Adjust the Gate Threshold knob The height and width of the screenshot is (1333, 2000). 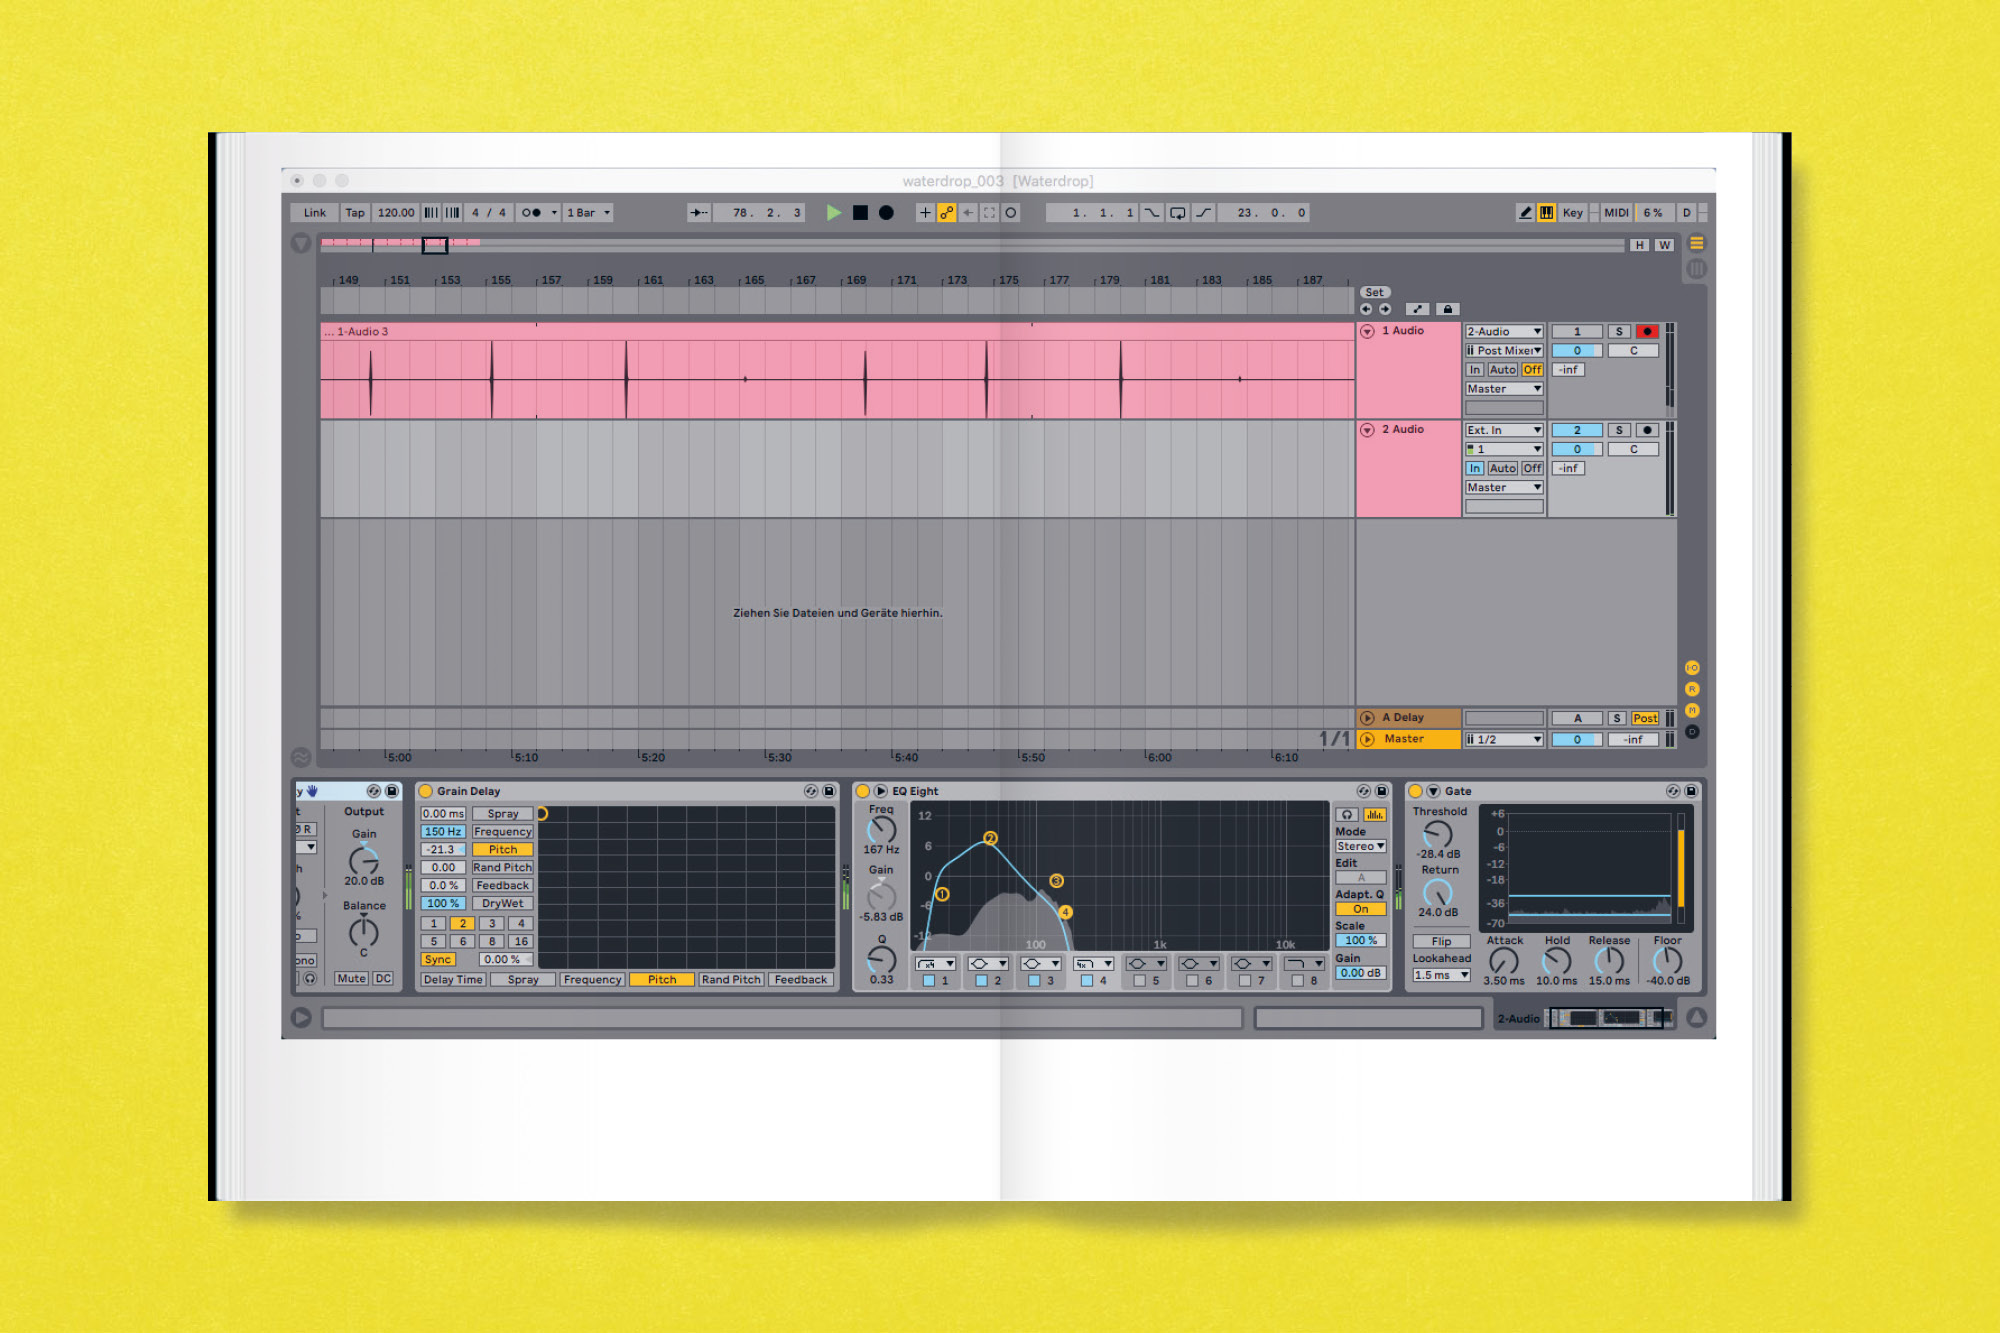[1437, 833]
